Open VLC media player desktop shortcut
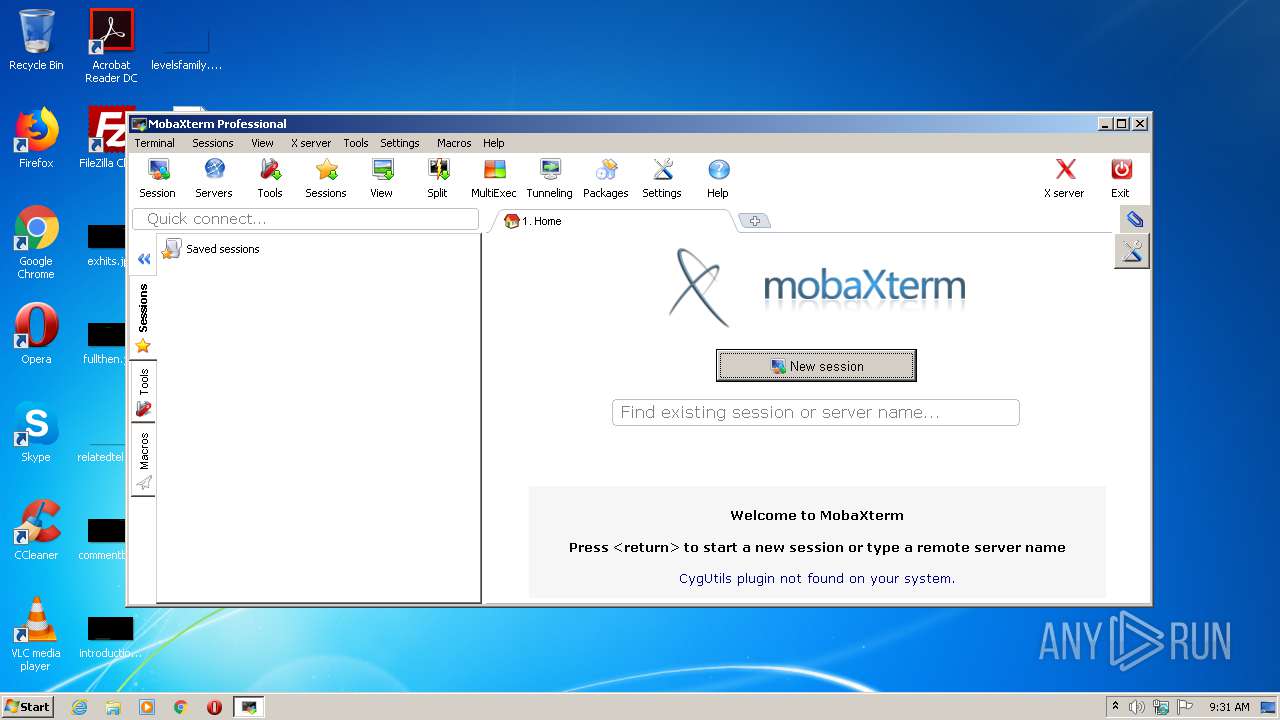The image size is (1280, 720). pos(36,634)
